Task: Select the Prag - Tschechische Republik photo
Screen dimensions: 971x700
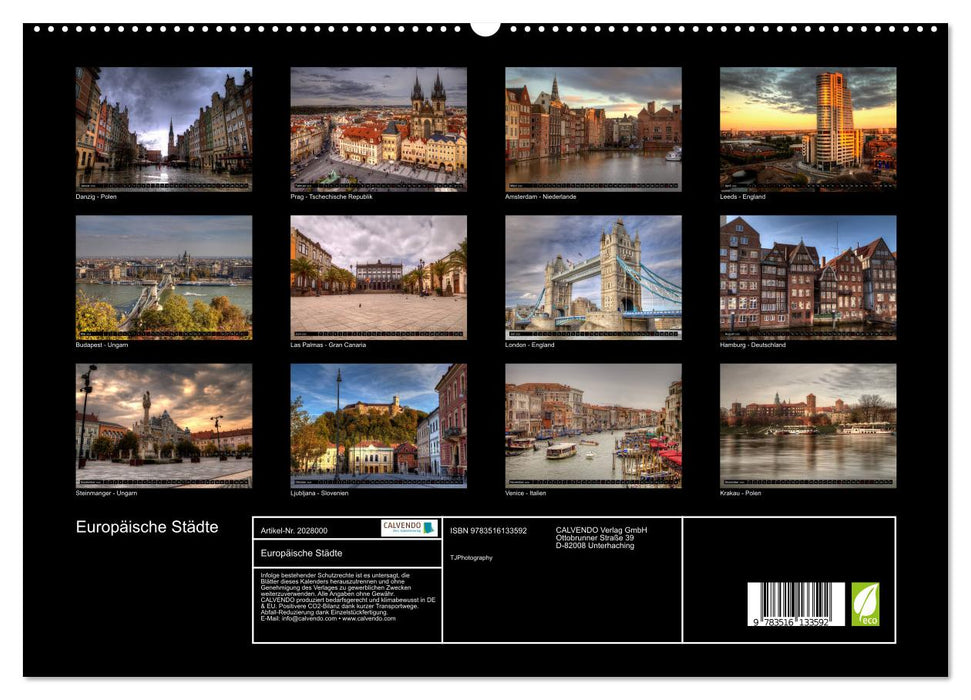Action: [378, 129]
